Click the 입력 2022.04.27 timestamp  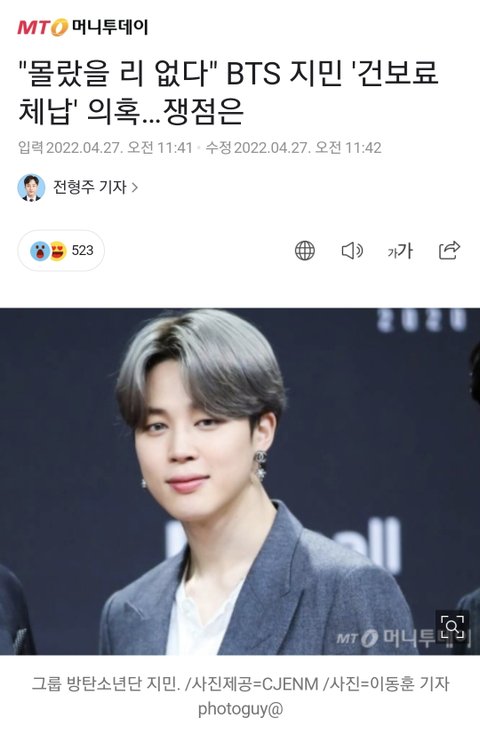(105, 148)
